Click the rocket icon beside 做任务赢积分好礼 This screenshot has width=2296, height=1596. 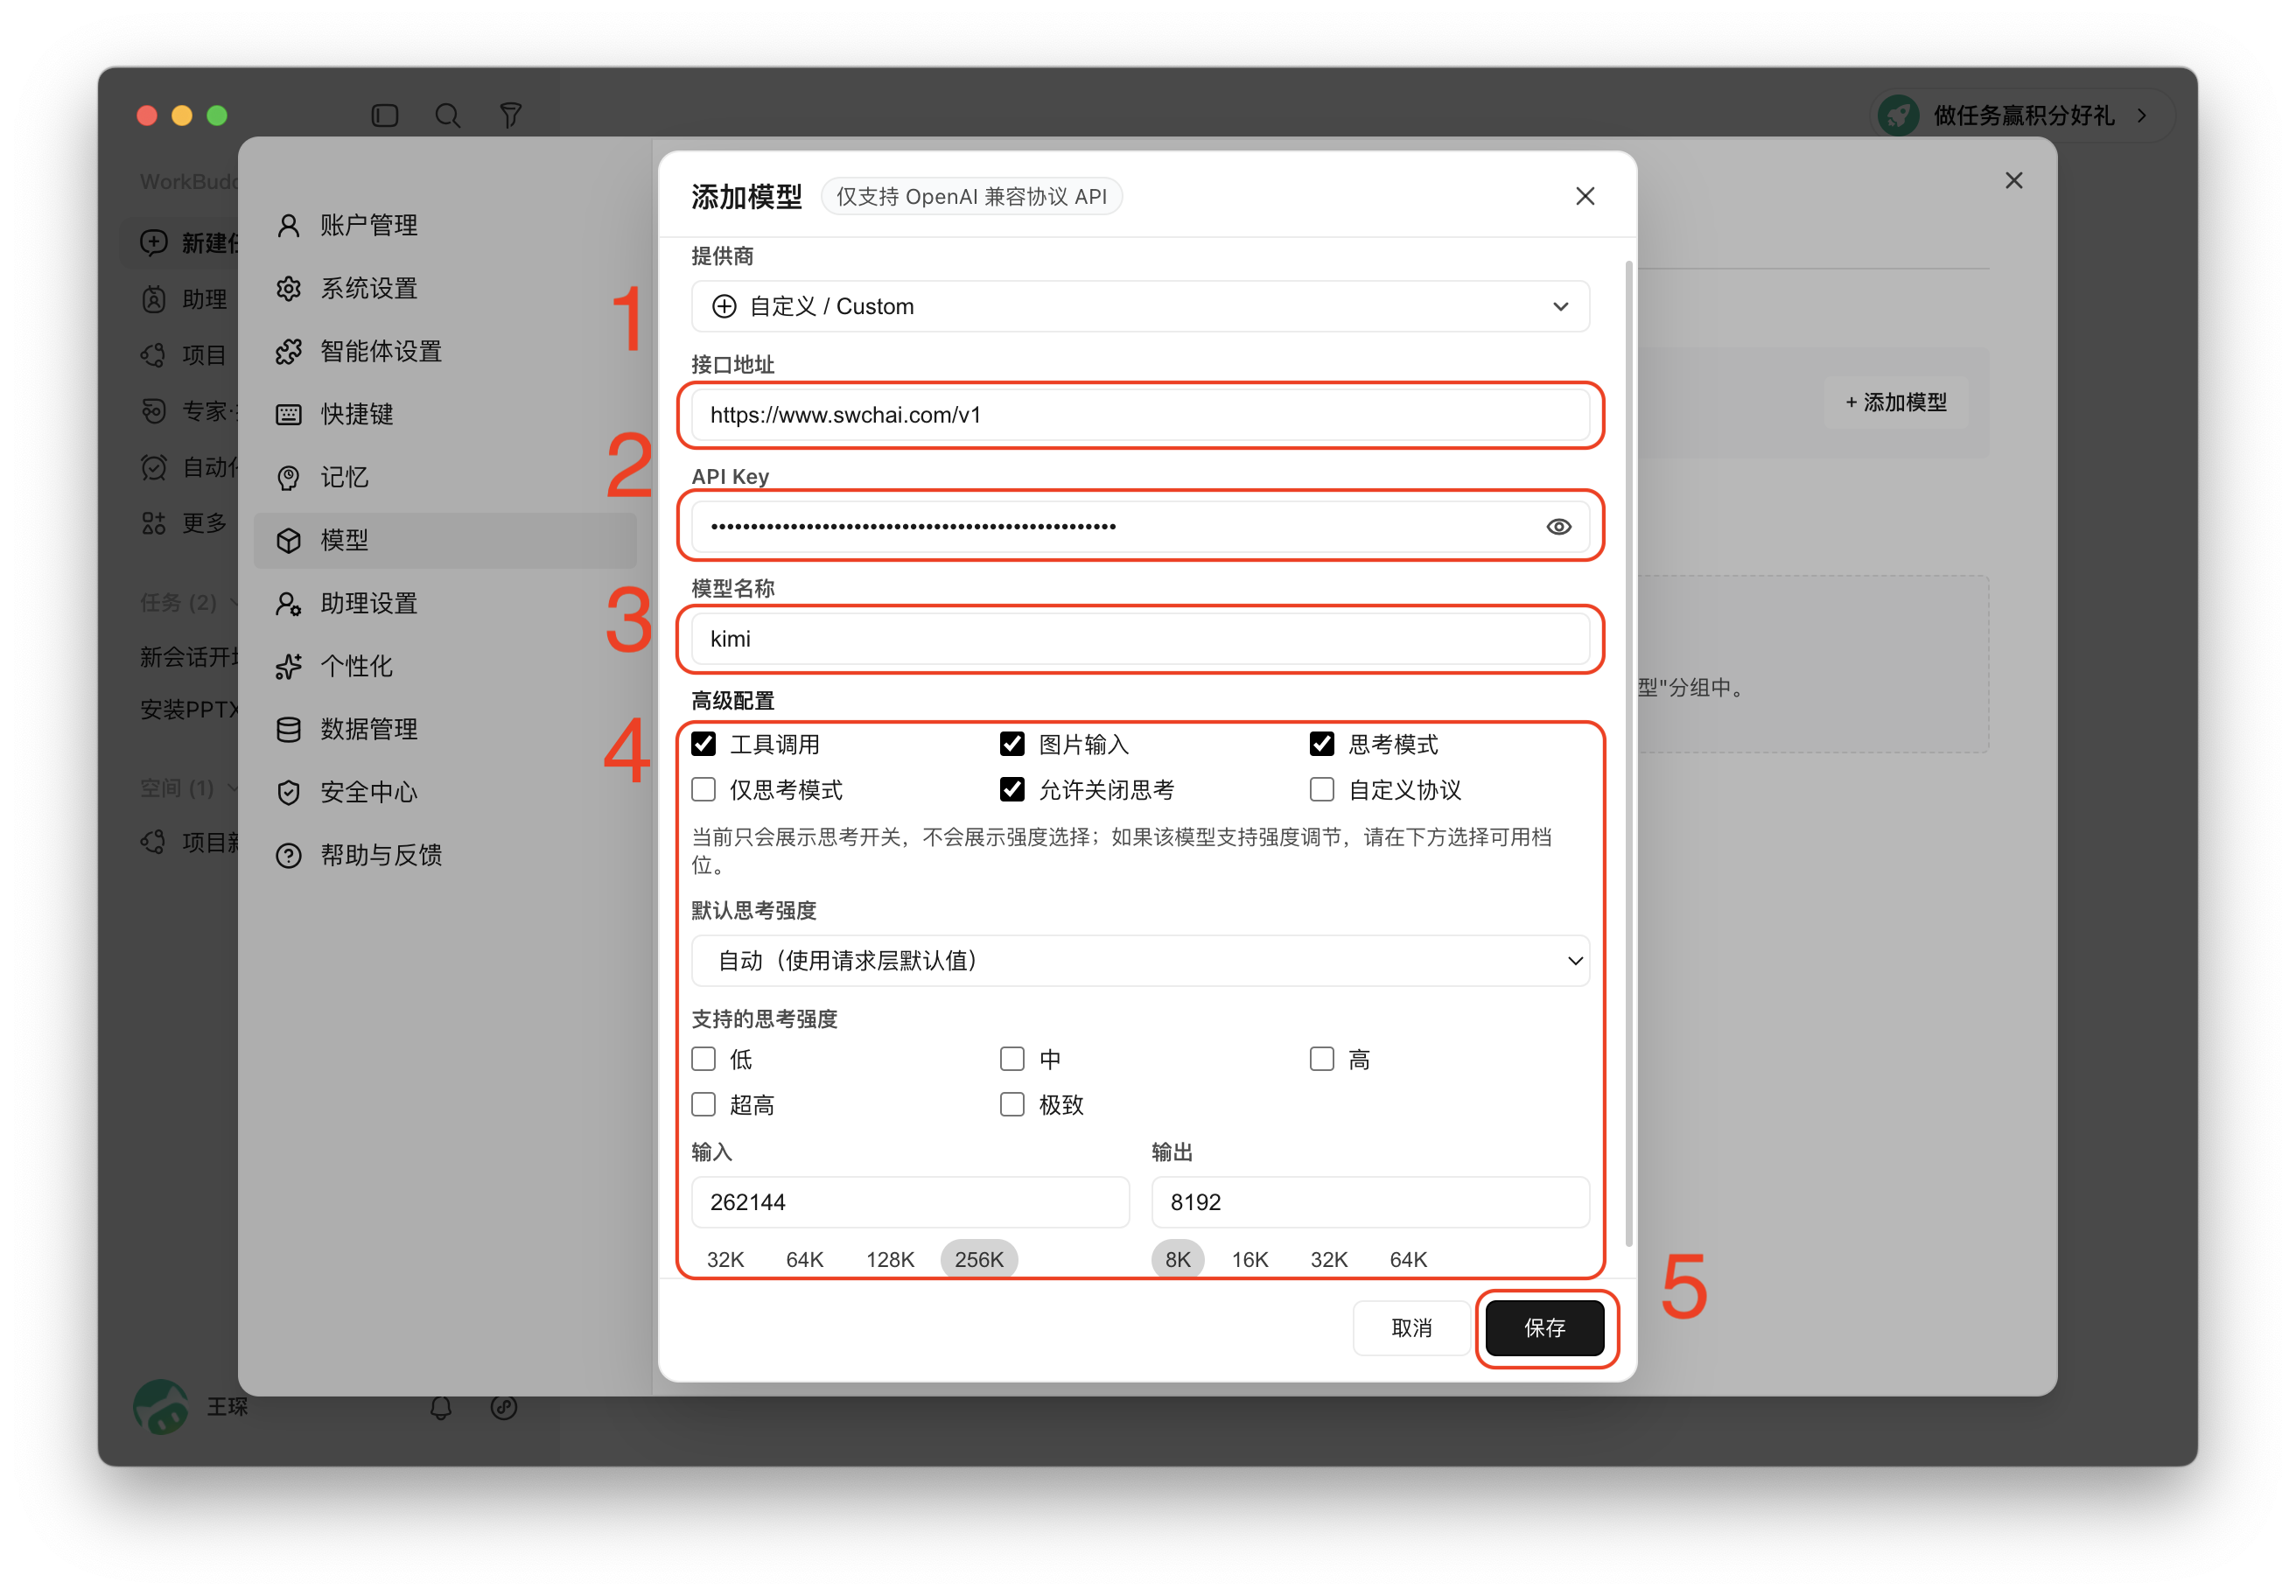(1897, 115)
